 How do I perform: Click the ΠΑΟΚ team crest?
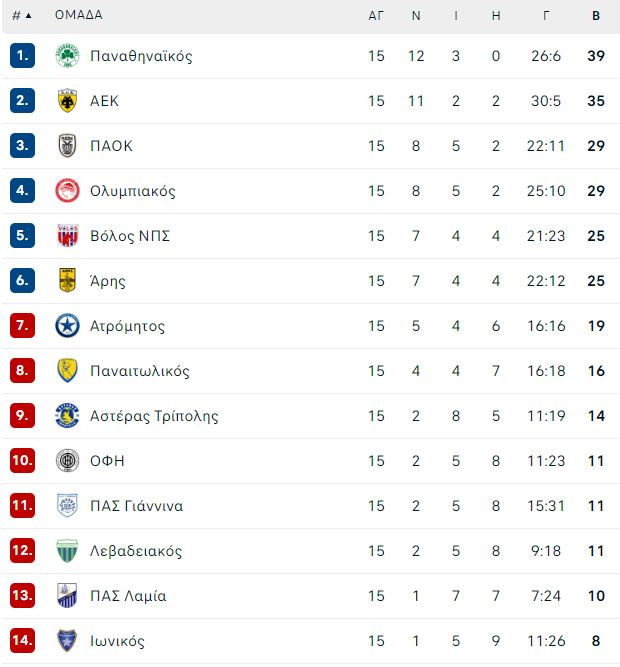tap(67, 145)
